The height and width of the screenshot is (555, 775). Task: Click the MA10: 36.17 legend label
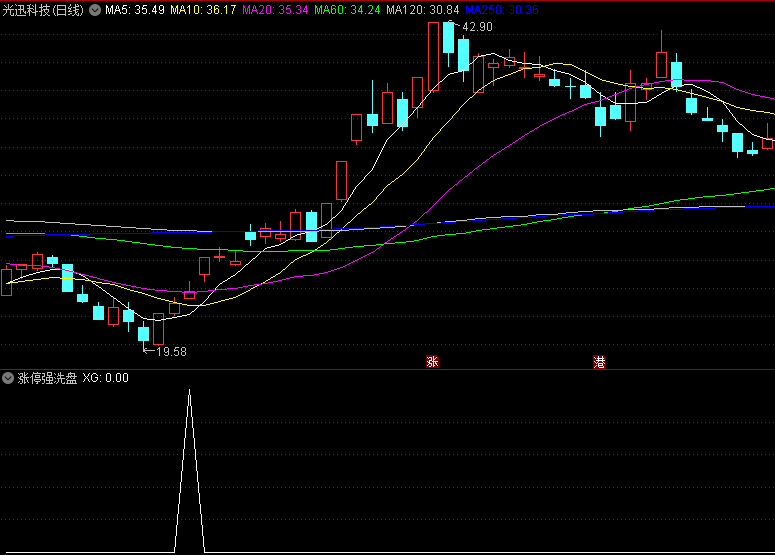tap(203, 10)
